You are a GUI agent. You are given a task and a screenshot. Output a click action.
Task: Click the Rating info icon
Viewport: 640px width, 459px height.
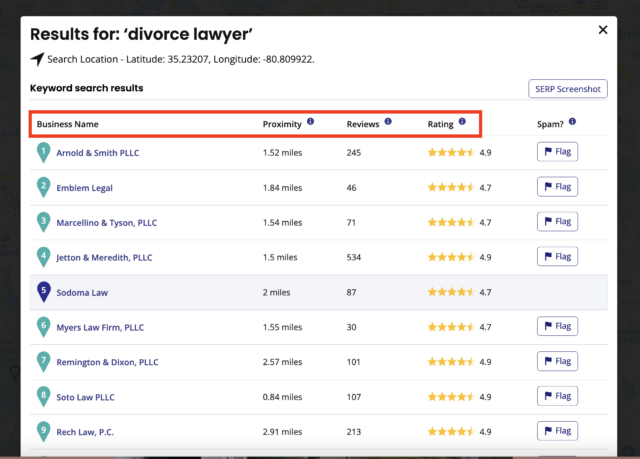click(462, 122)
